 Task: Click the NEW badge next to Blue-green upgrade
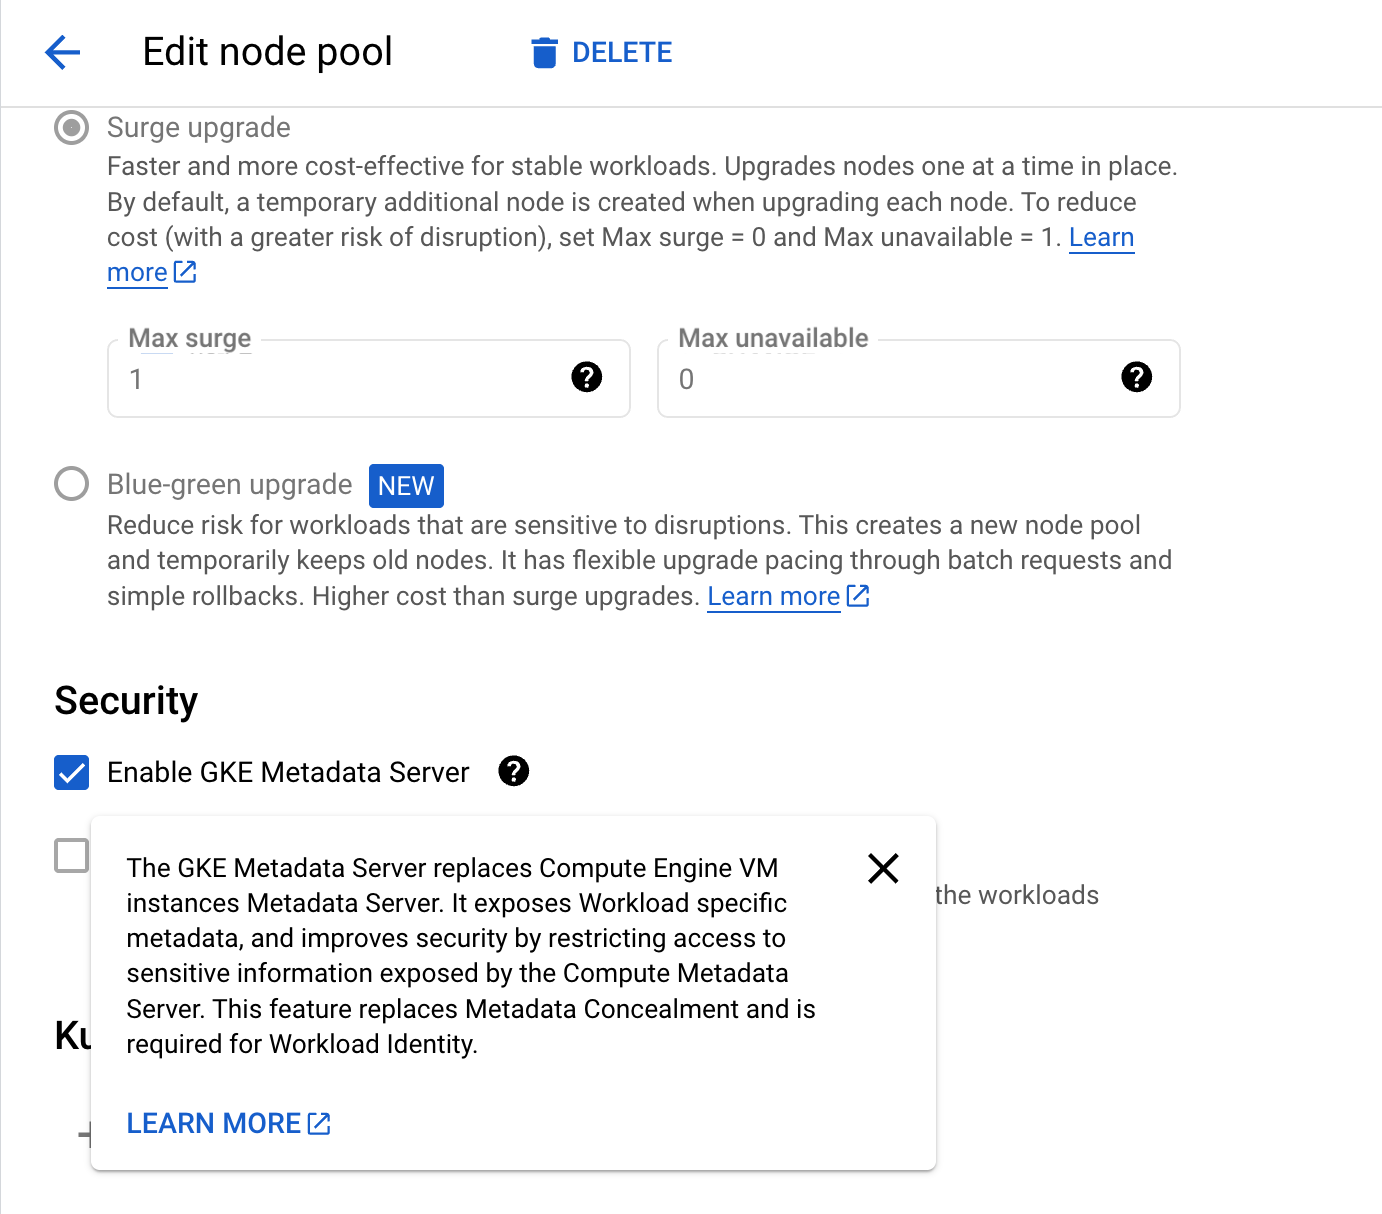[406, 486]
